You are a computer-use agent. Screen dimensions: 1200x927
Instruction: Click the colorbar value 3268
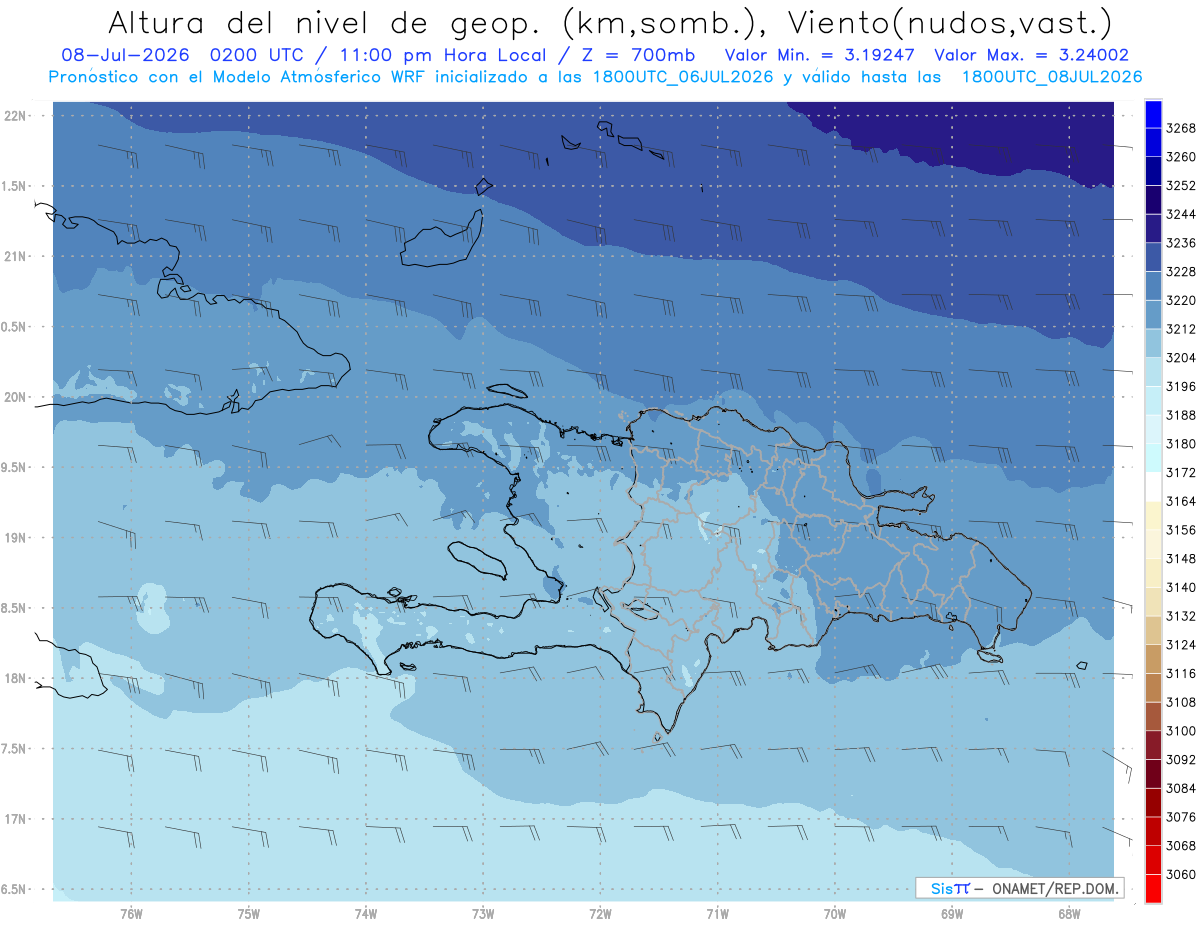point(1180,128)
